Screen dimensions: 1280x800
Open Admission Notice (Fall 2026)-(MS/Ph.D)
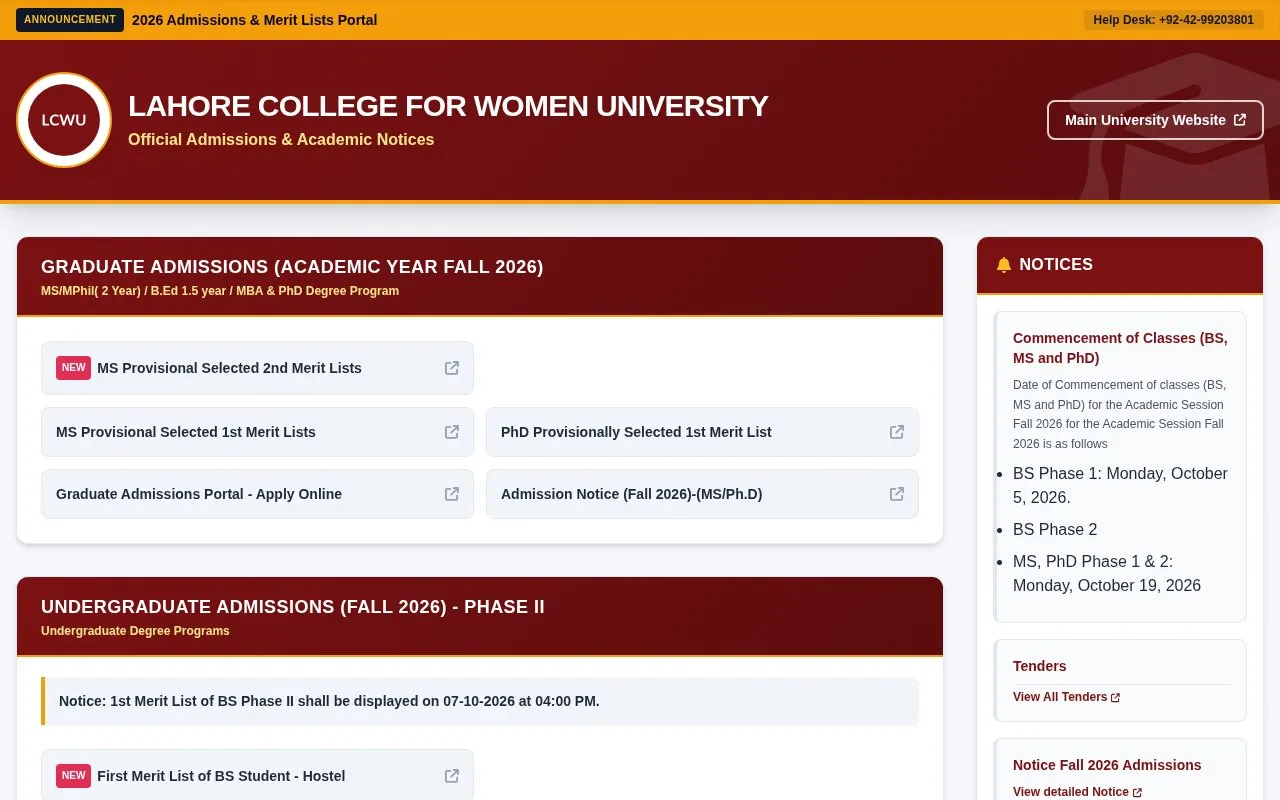(702, 494)
